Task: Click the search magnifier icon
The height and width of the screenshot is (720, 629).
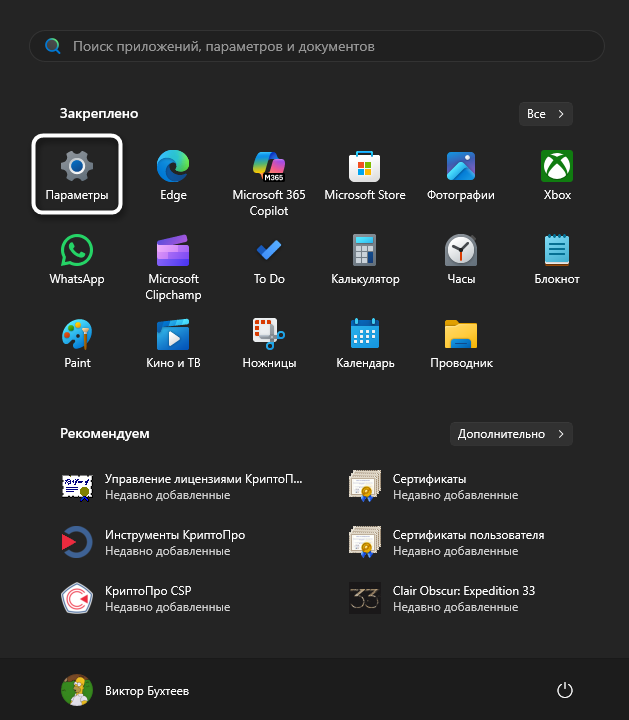Action: click(x=53, y=46)
